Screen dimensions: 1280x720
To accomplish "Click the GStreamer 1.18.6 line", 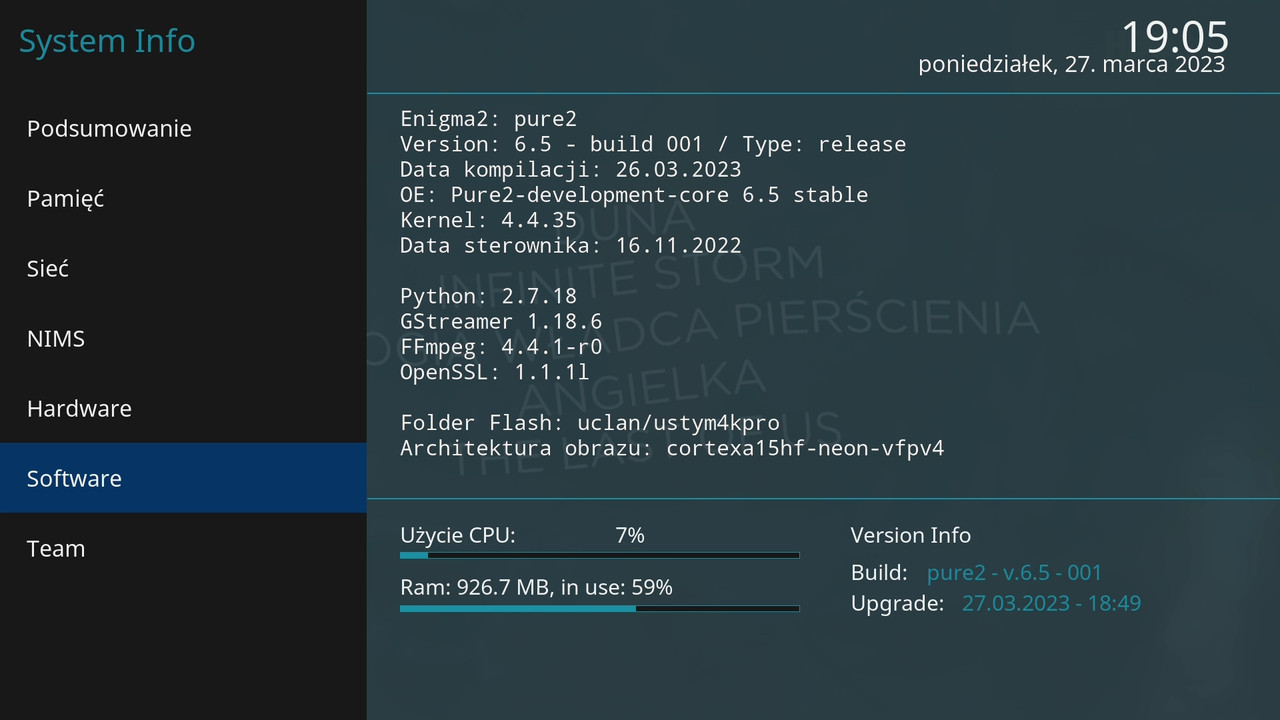I will pyautogui.click(x=501, y=322).
